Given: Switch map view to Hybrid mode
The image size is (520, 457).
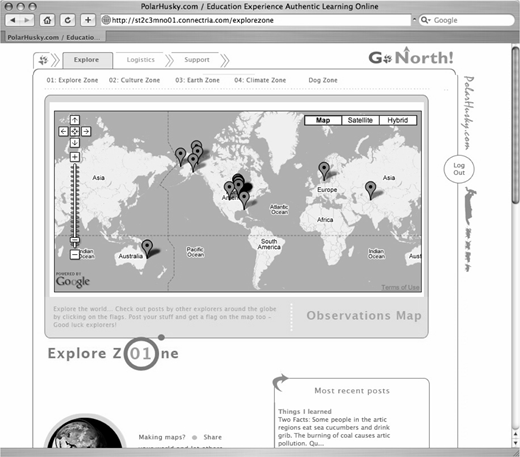Looking at the screenshot, I should (x=398, y=120).
